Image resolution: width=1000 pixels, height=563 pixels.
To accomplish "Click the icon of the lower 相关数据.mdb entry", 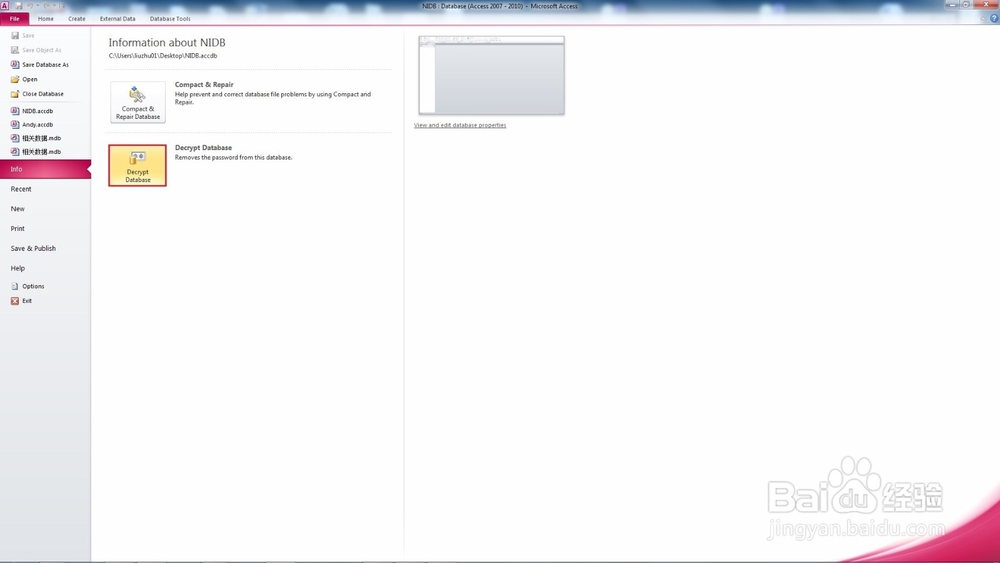I will pos(15,152).
